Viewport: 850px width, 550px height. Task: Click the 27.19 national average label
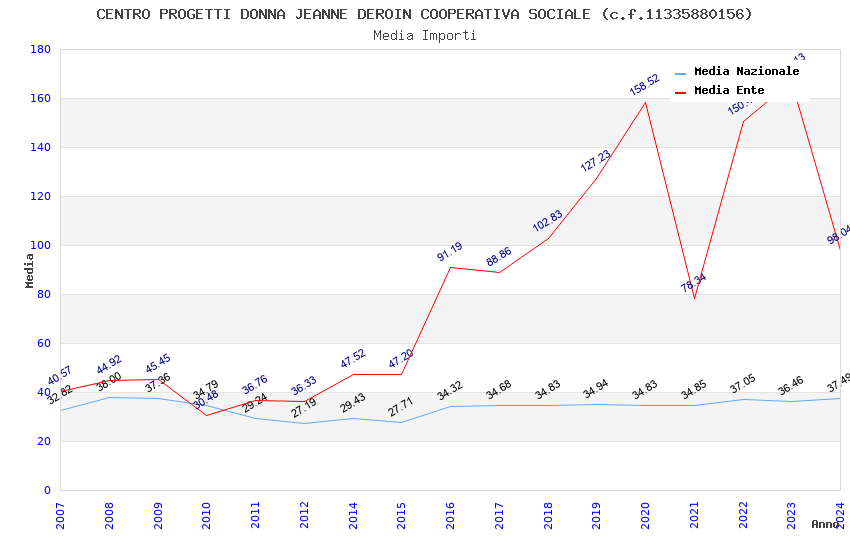(304, 408)
